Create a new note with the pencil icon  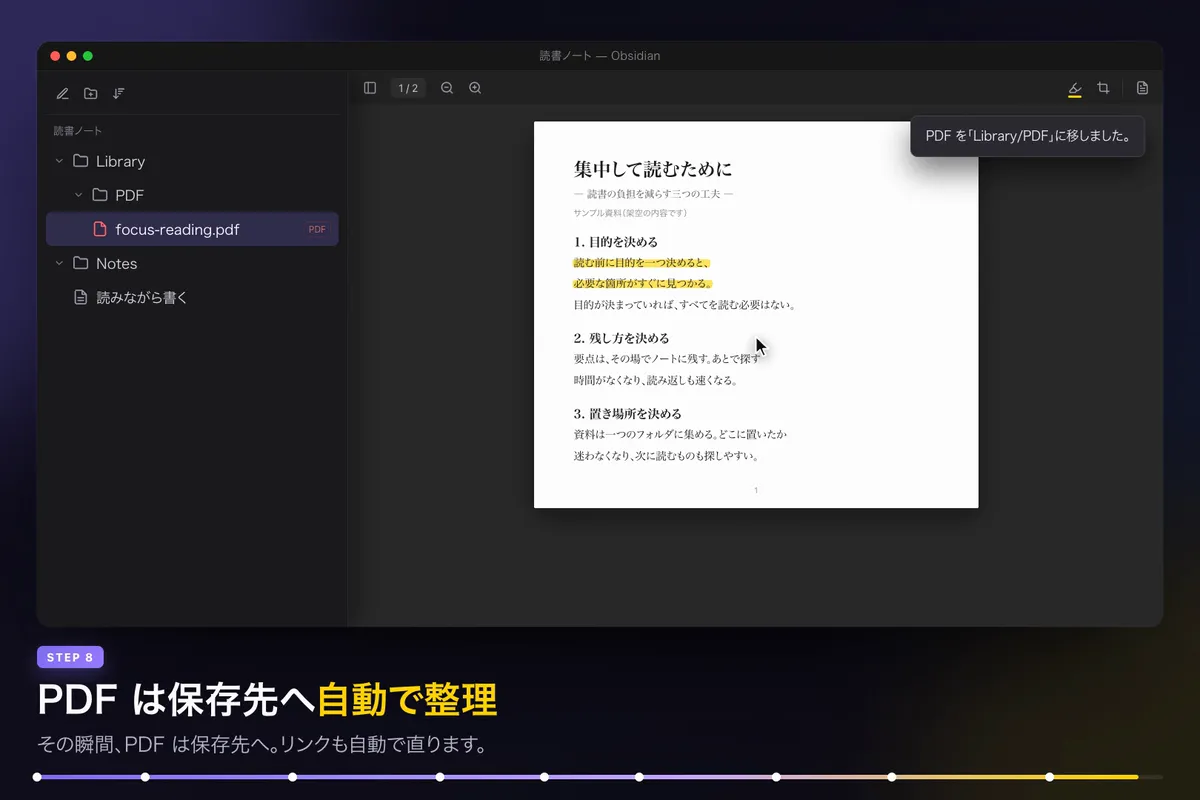tap(63, 93)
